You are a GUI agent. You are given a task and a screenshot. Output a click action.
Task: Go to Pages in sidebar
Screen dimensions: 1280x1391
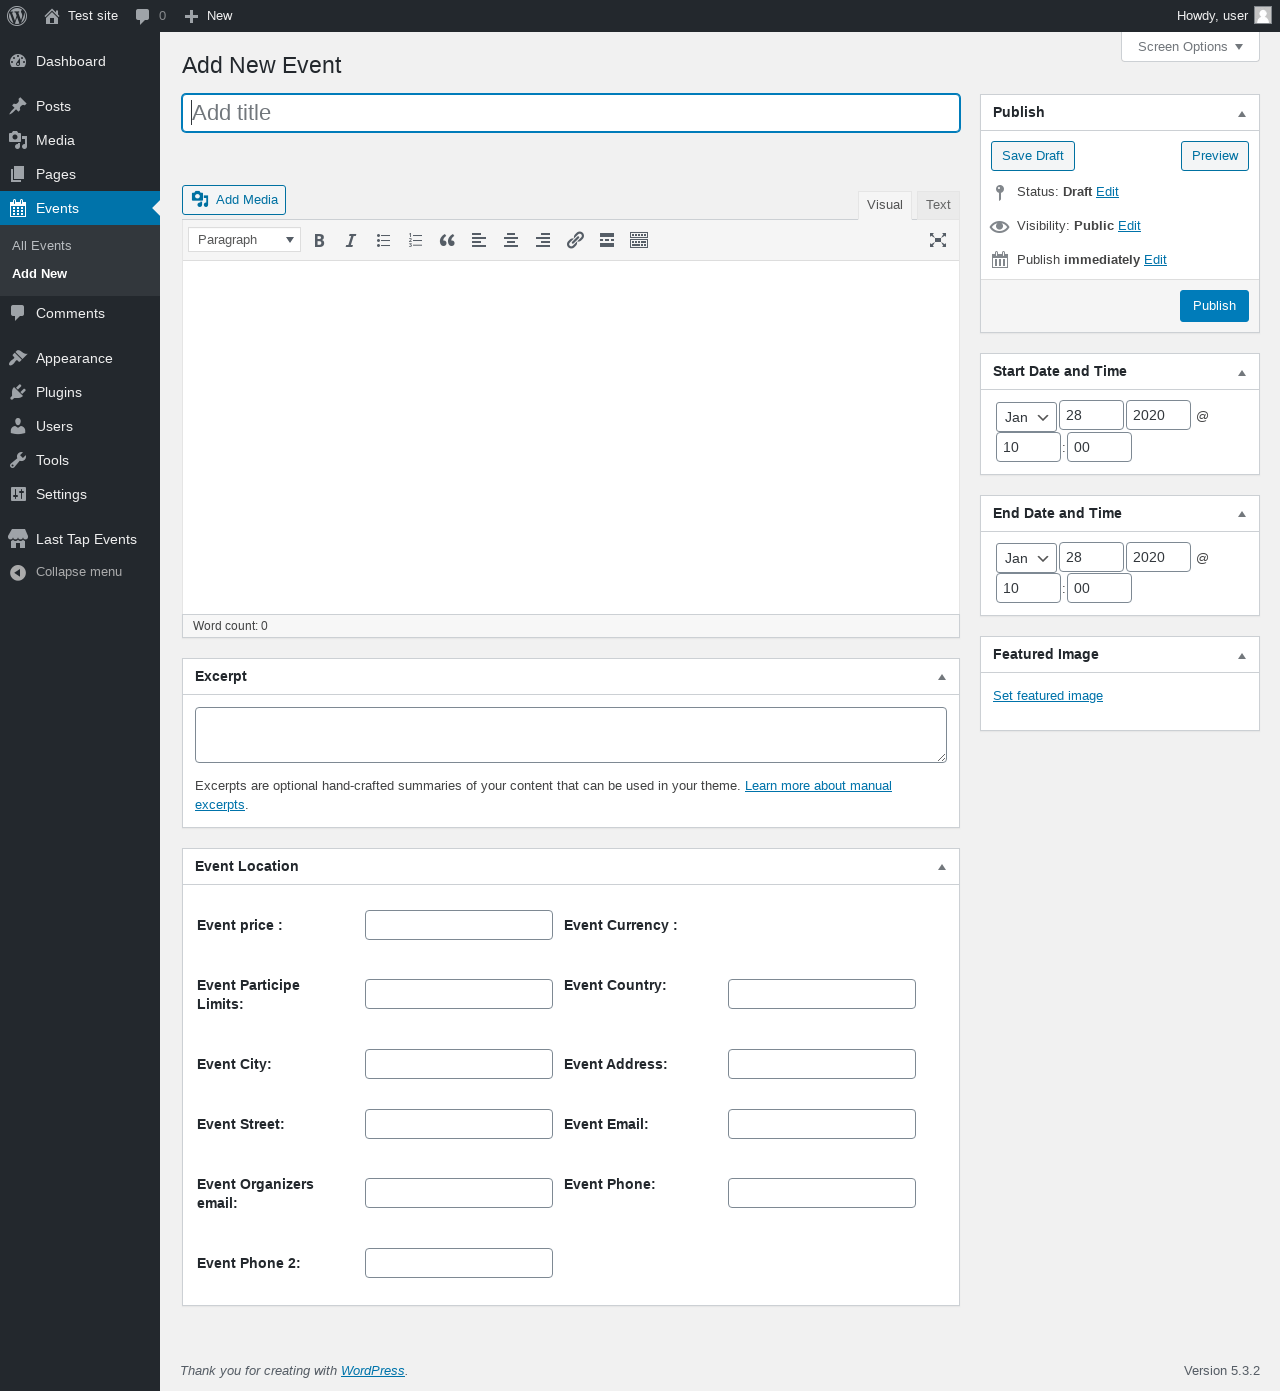pos(80,174)
